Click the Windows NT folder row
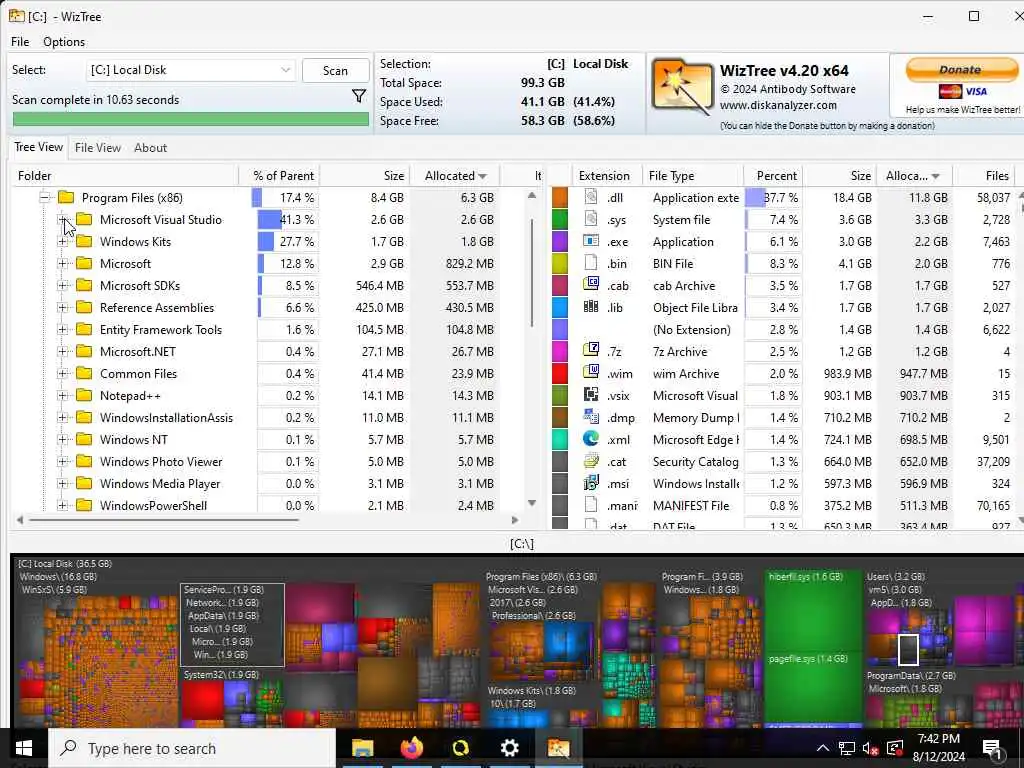 [134, 440]
